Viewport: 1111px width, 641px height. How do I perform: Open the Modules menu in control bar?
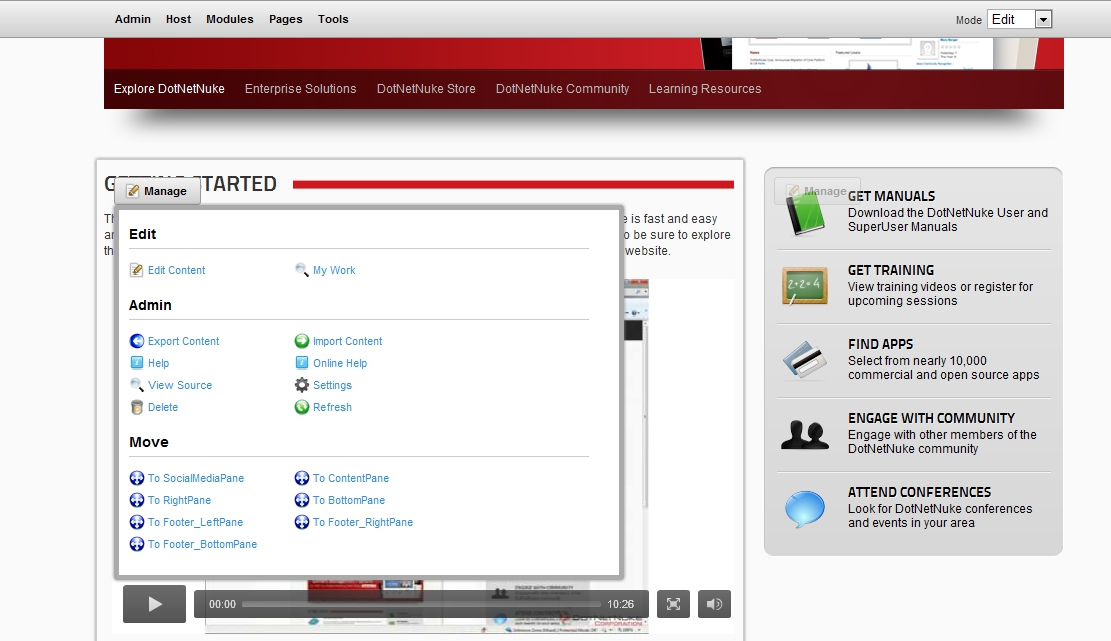point(230,19)
